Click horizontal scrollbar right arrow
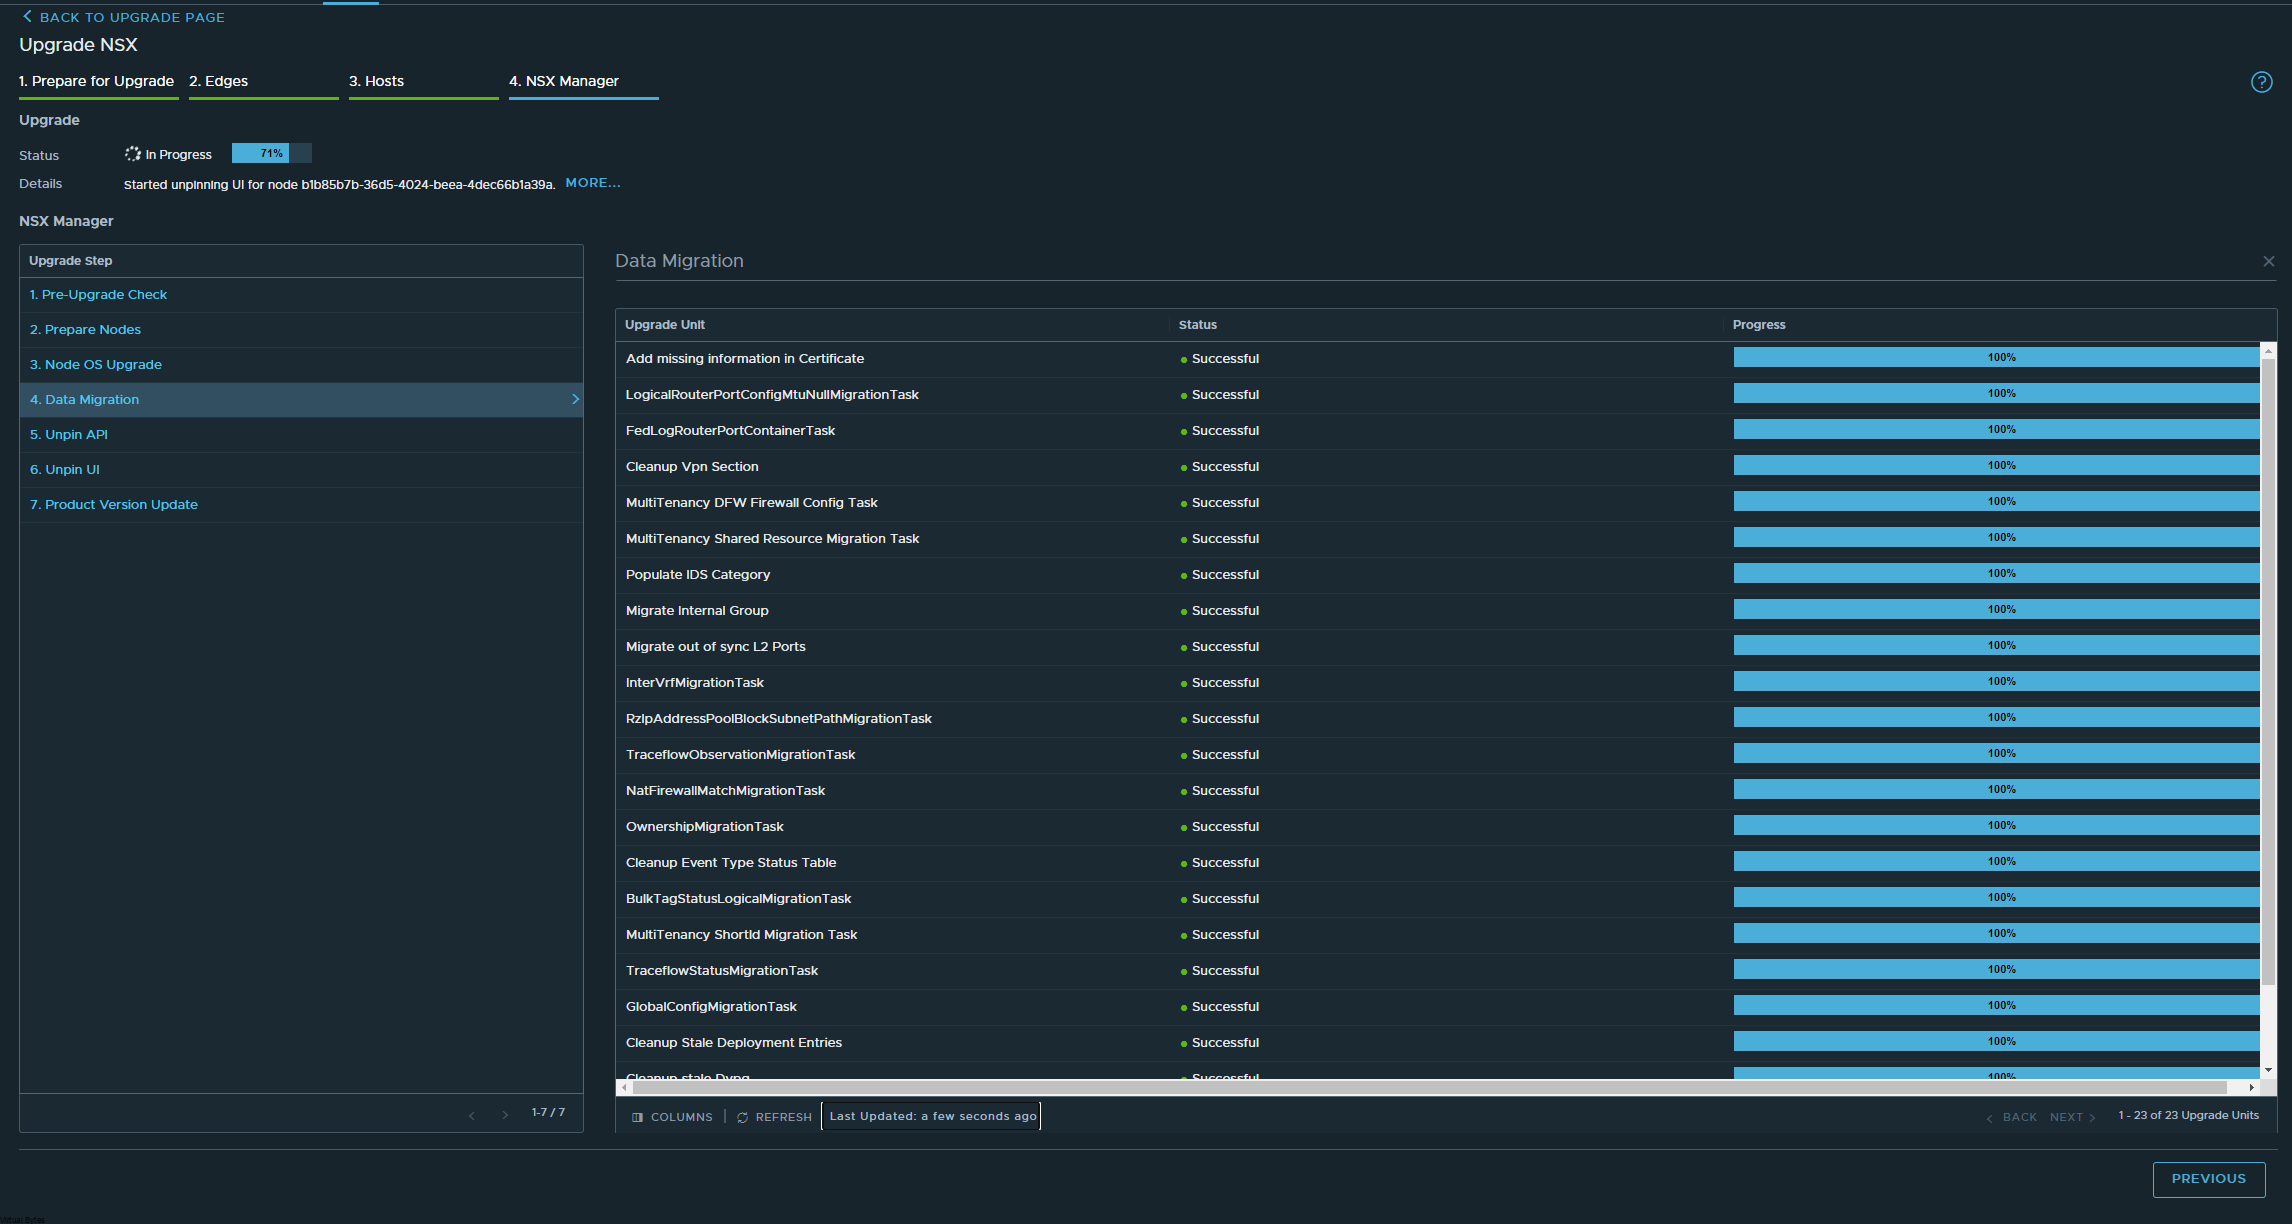The width and height of the screenshot is (2292, 1224). (x=2251, y=1087)
